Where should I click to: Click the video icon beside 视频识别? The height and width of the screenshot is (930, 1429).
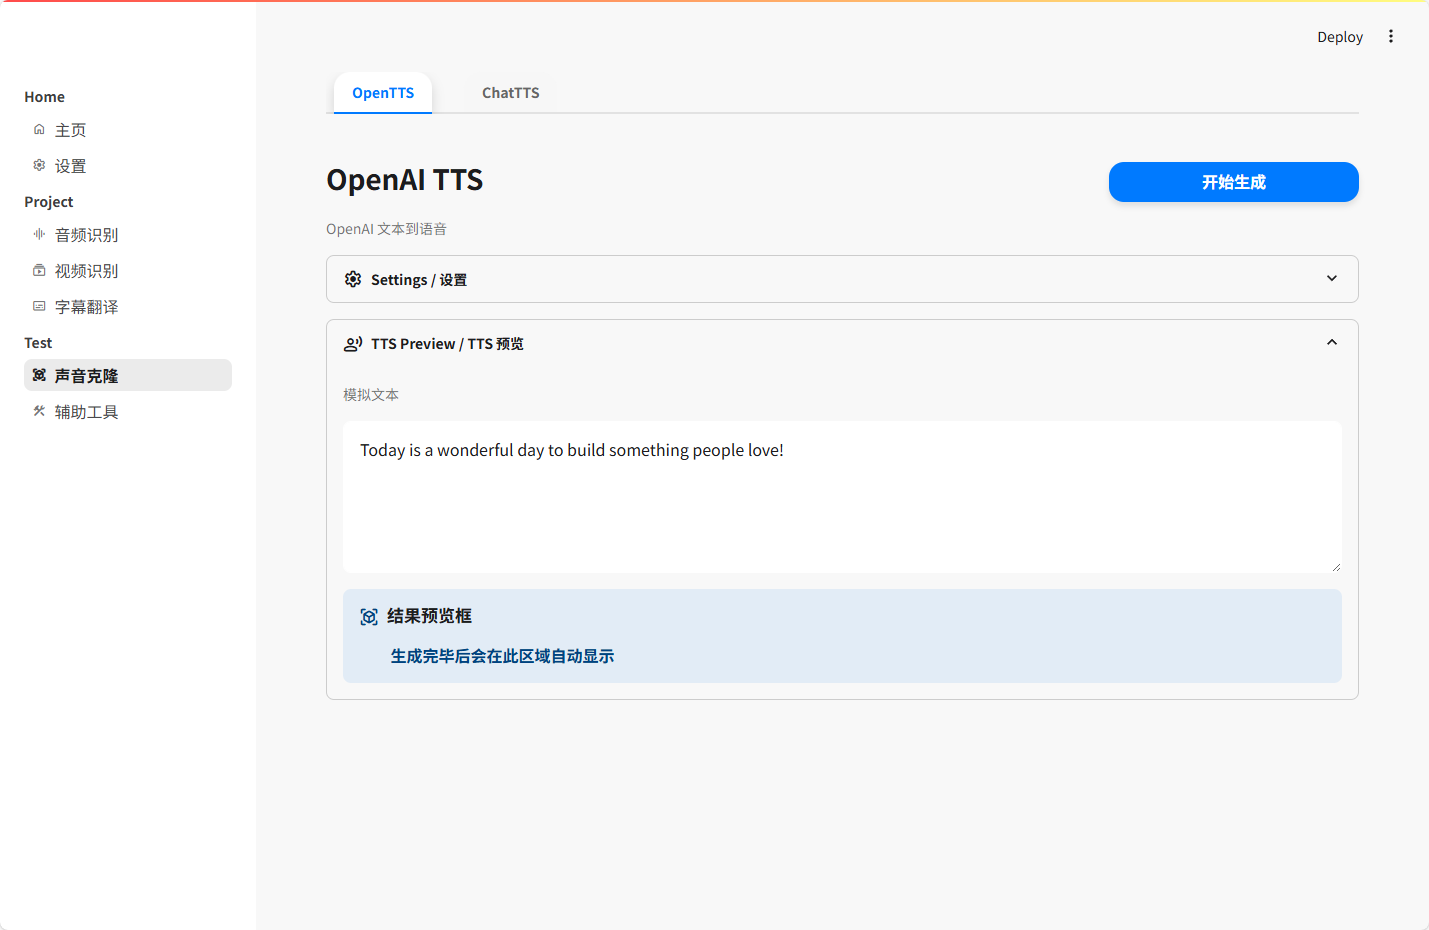tap(39, 270)
